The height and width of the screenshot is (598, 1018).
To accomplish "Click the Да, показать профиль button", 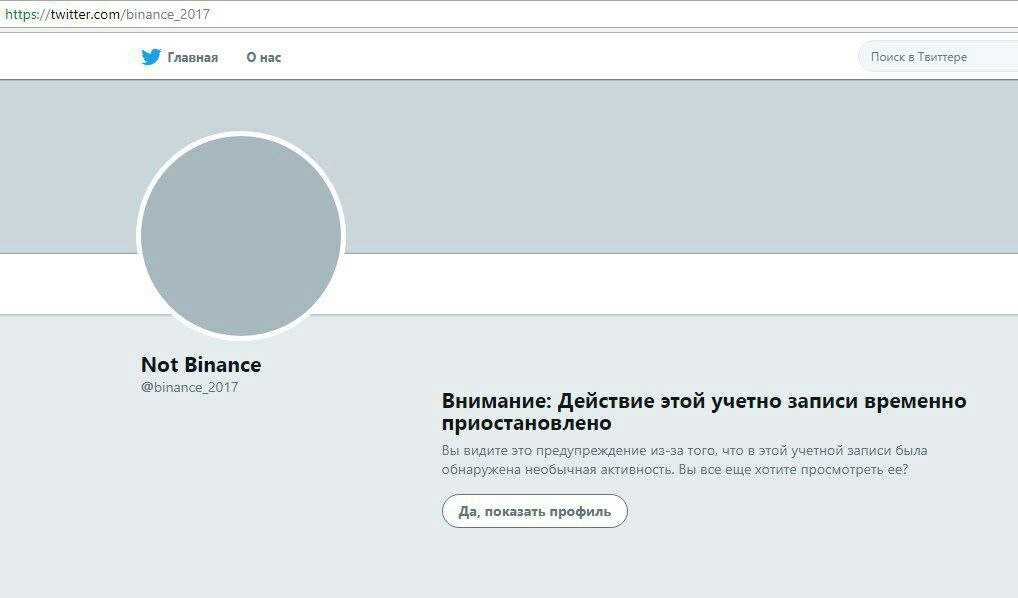I will click(534, 511).
